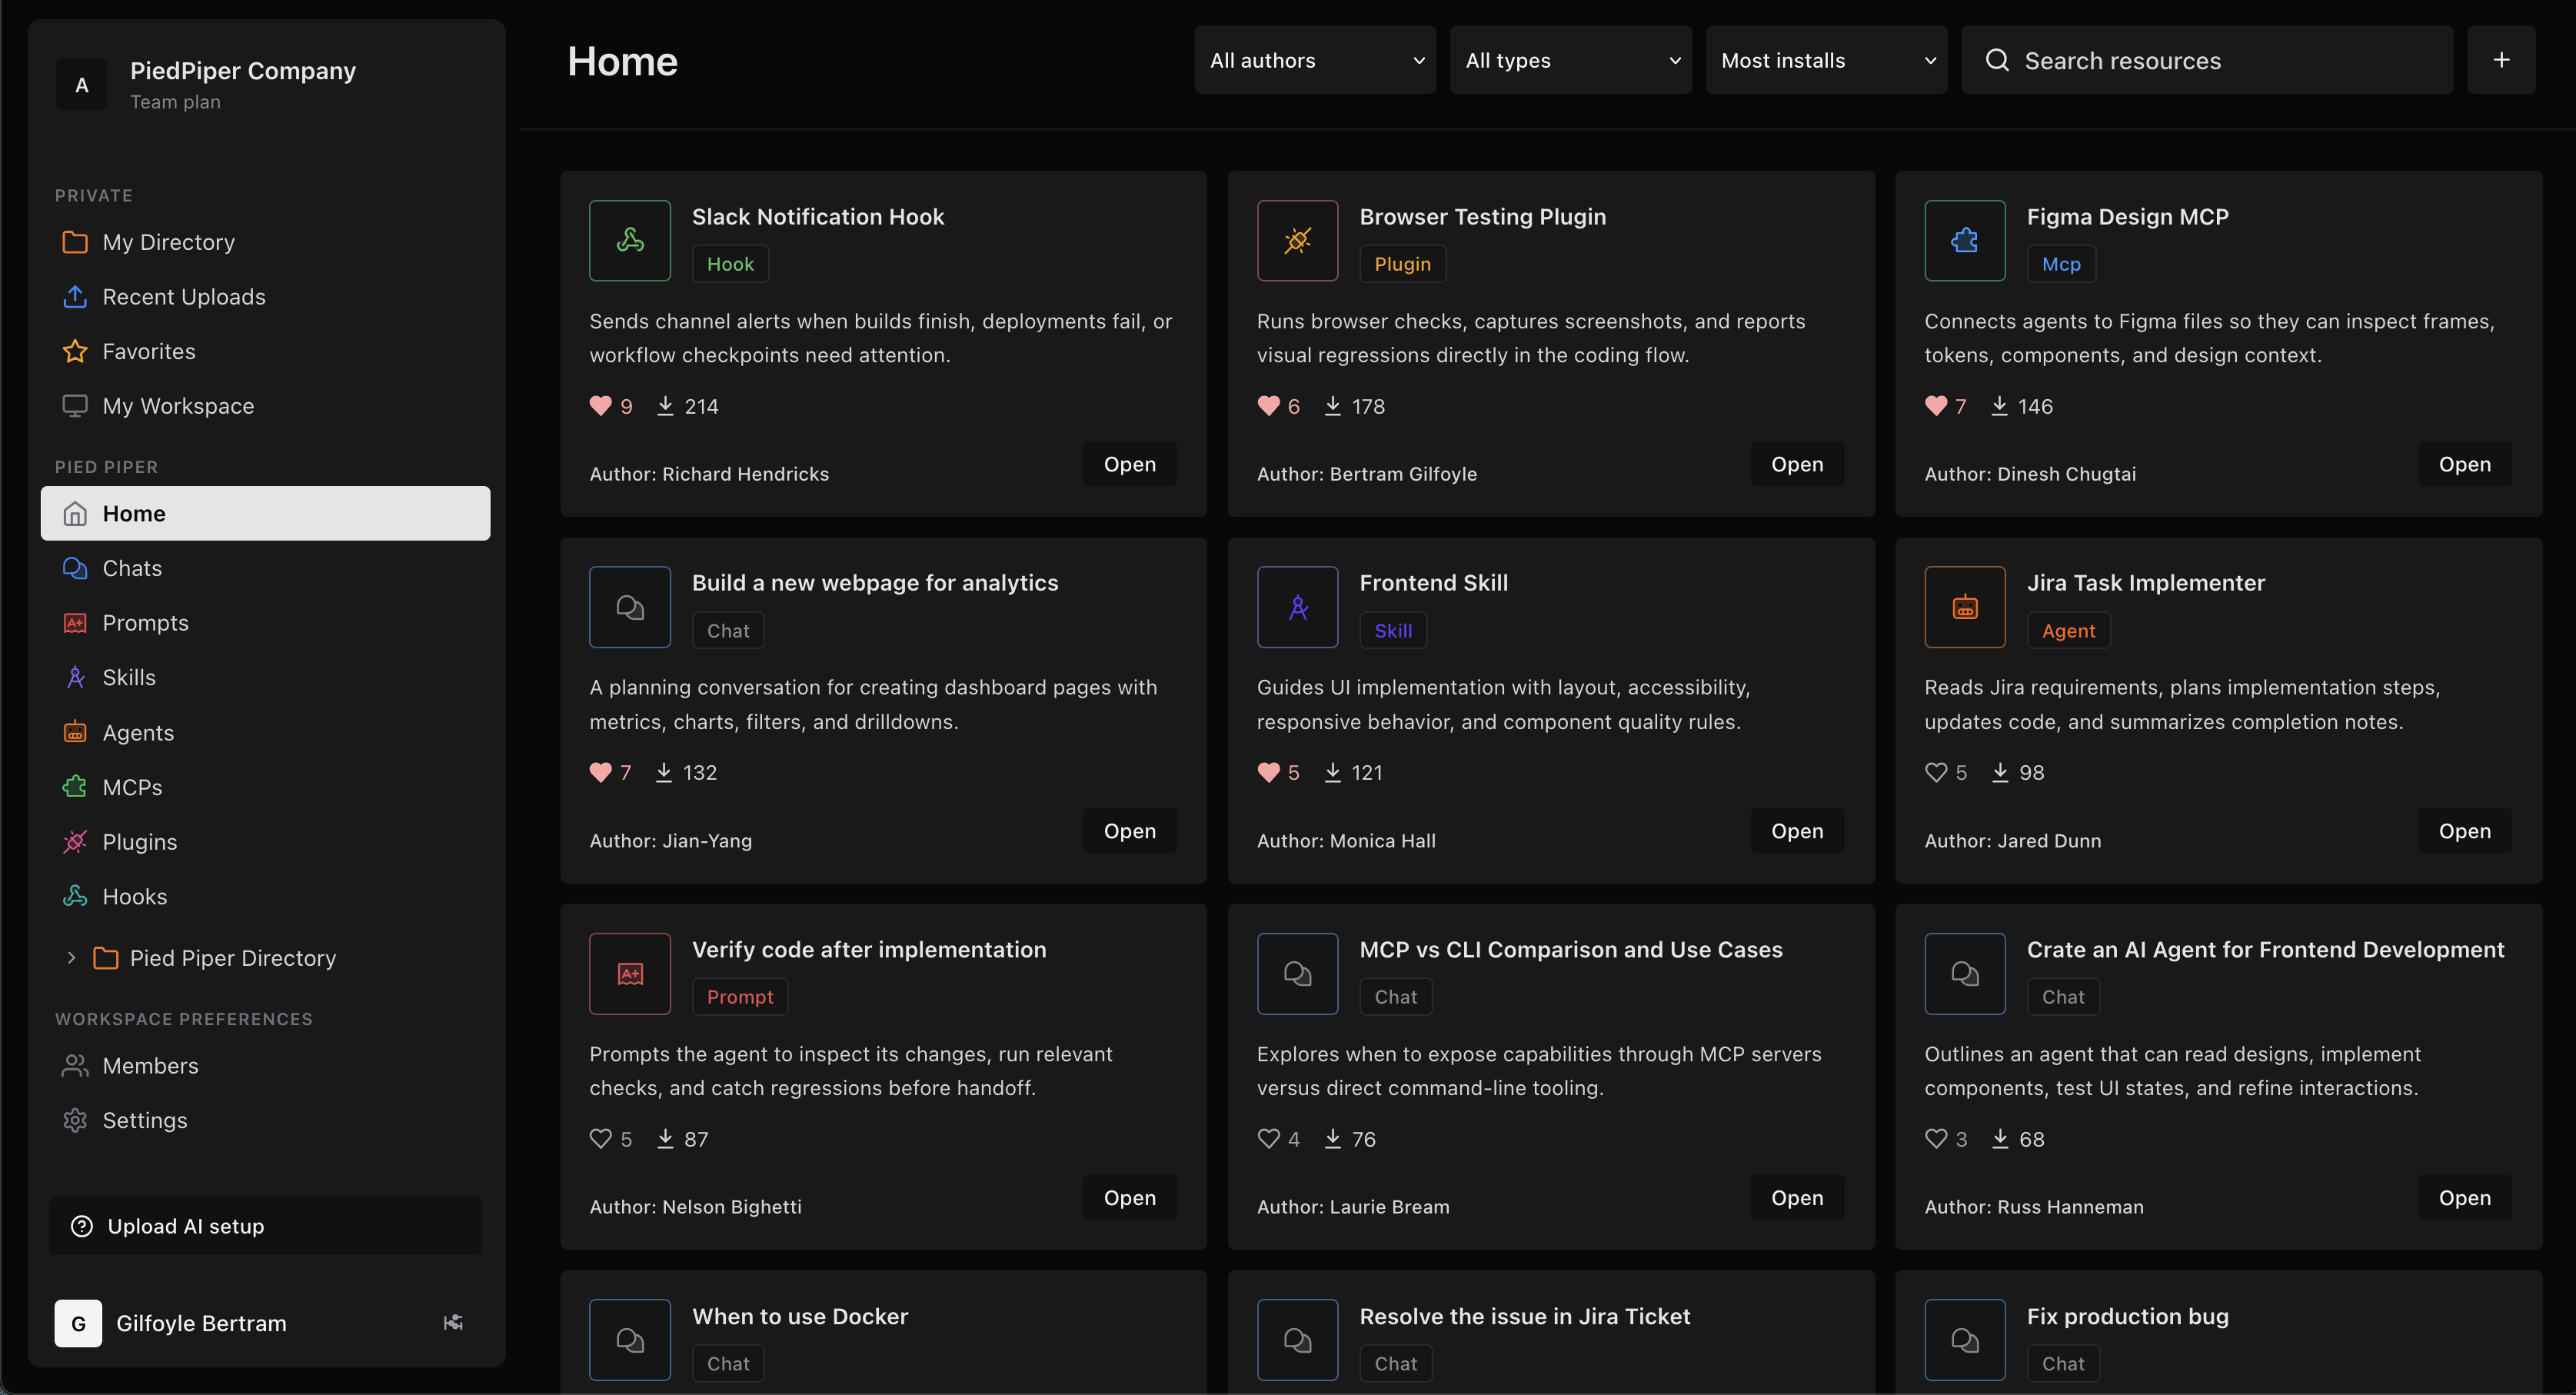Open Skills in the sidebar
Viewport: 2576px width, 1395px height.
click(x=265, y=678)
